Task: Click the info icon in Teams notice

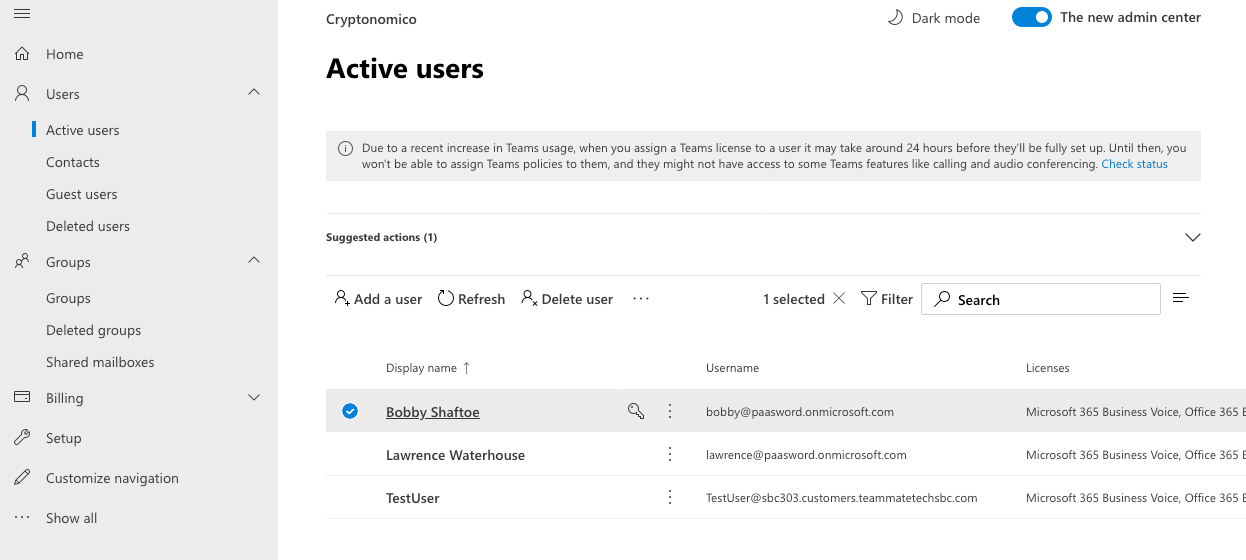Action: [x=345, y=148]
